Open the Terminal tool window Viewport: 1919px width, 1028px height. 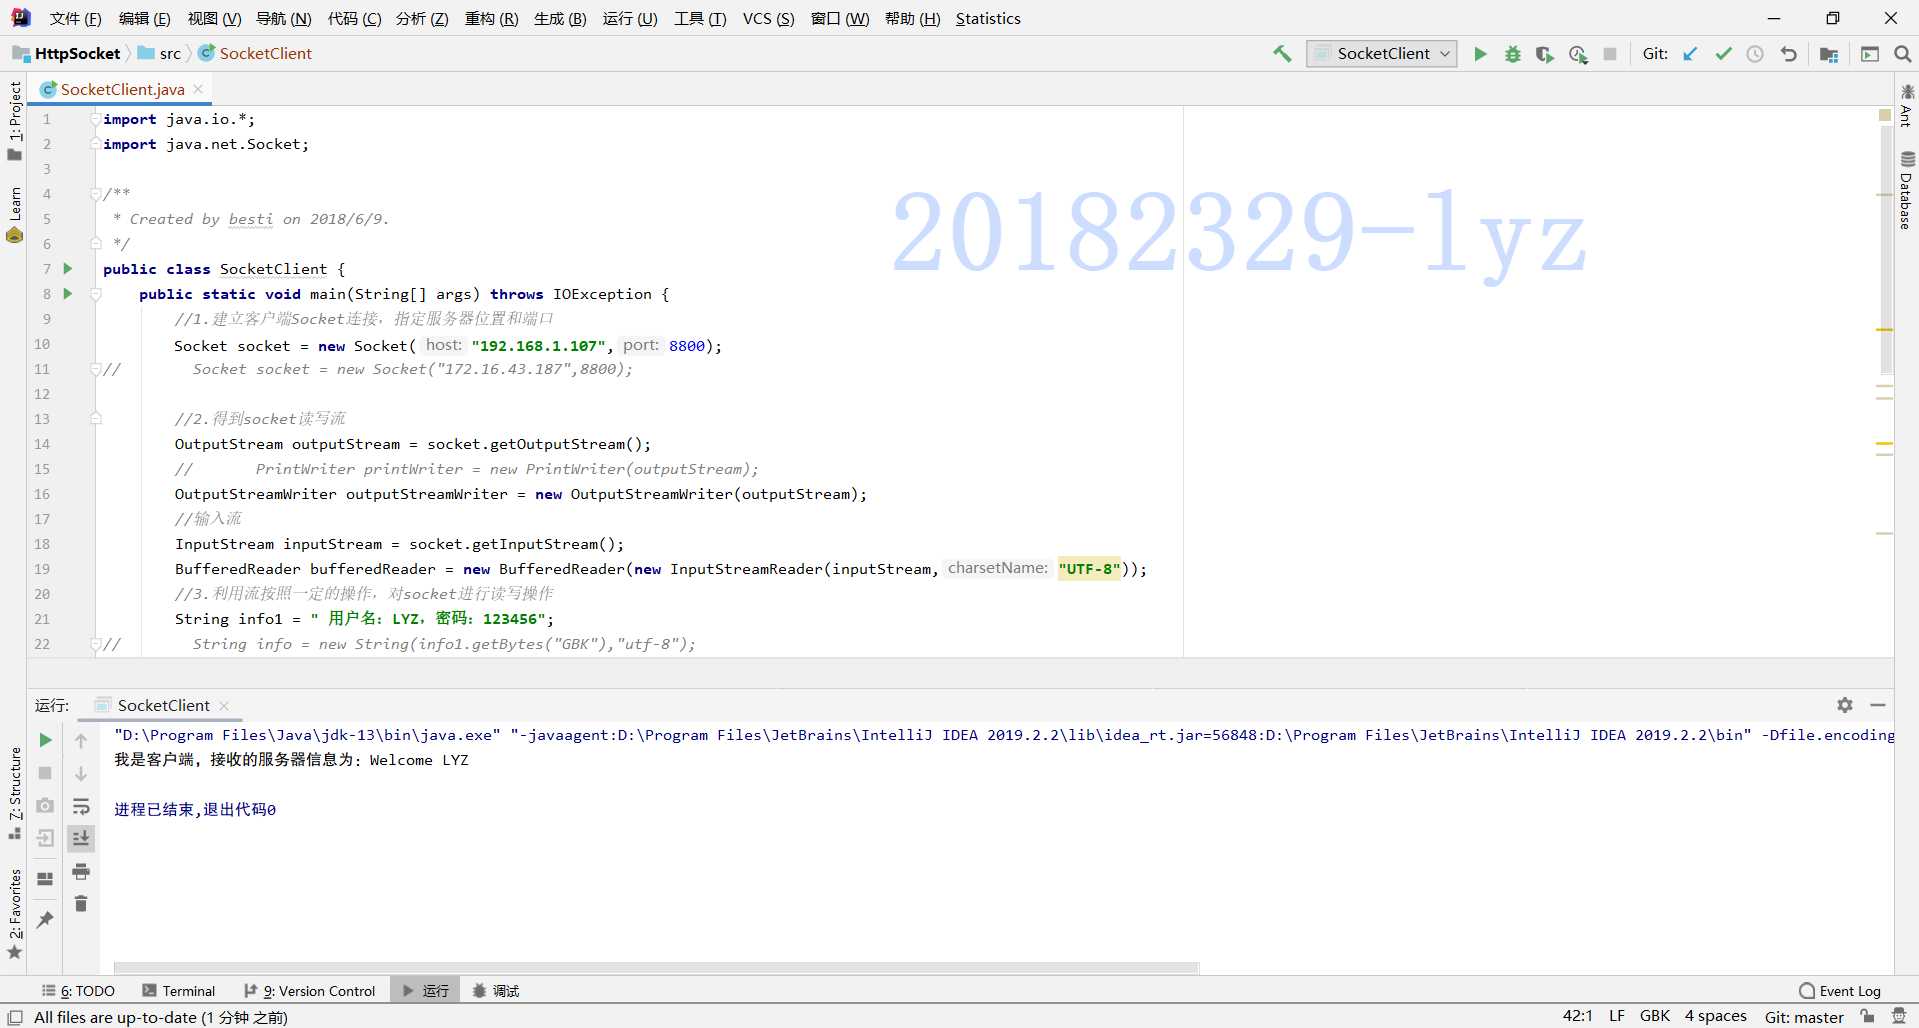[179, 991]
